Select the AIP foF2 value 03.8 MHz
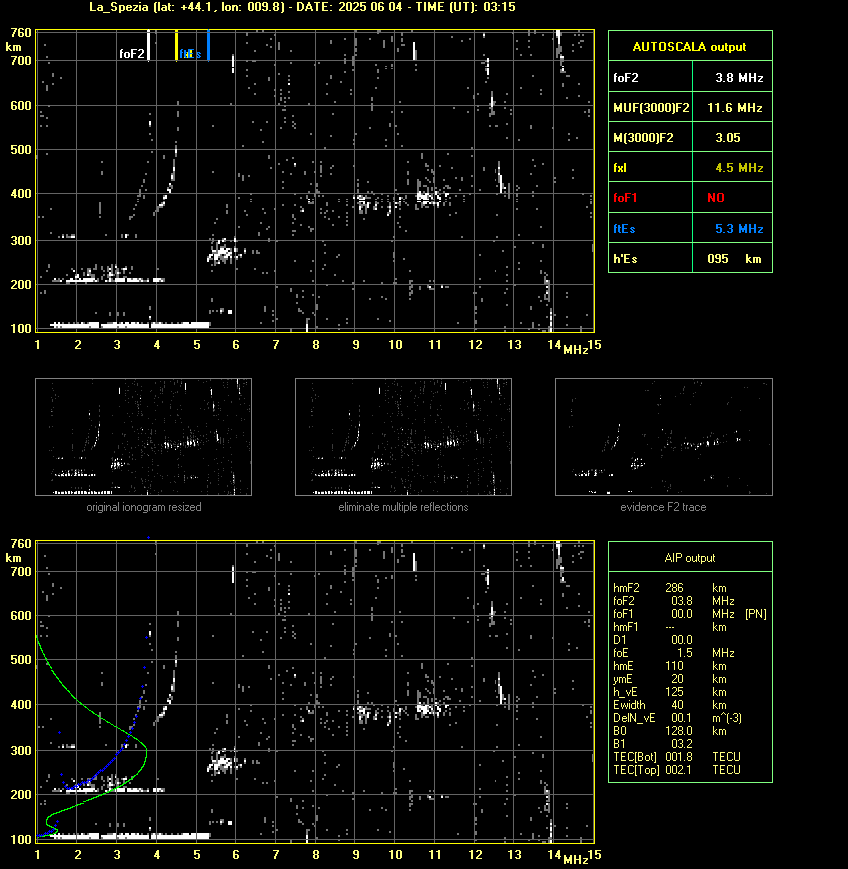 click(x=702, y=601)
